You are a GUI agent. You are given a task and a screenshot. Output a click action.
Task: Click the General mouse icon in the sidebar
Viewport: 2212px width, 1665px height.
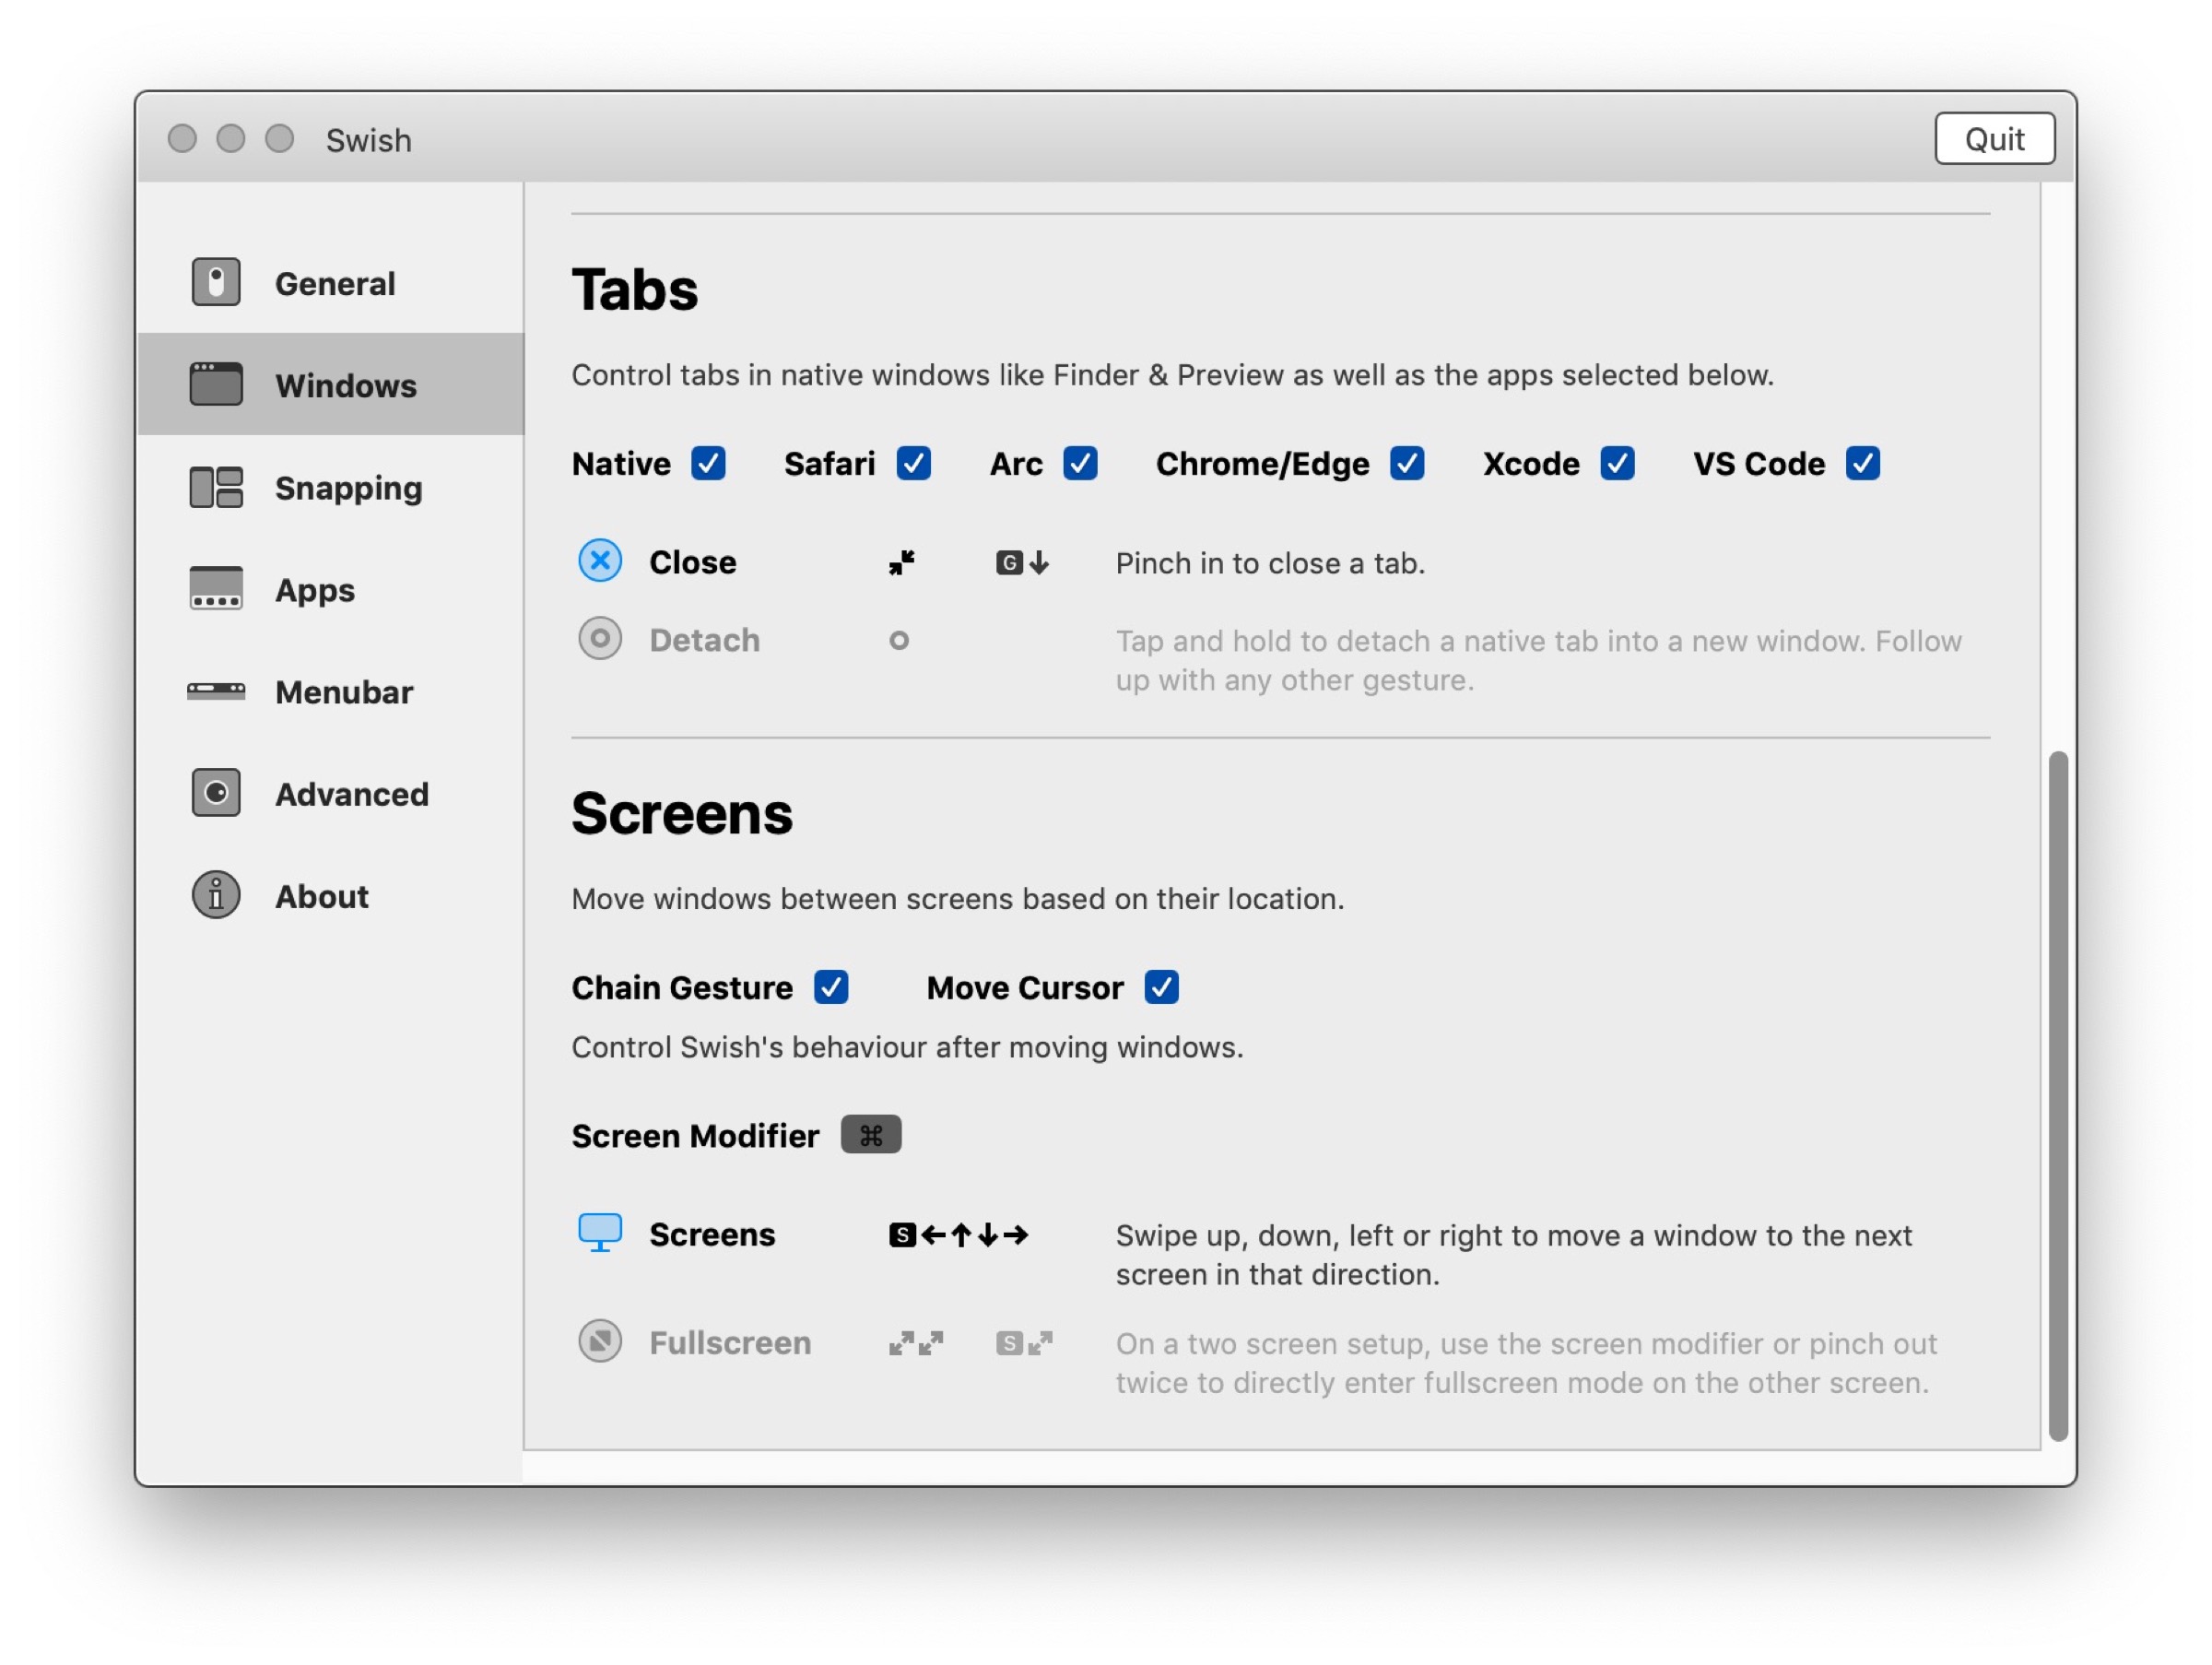[x=216, y=283]
